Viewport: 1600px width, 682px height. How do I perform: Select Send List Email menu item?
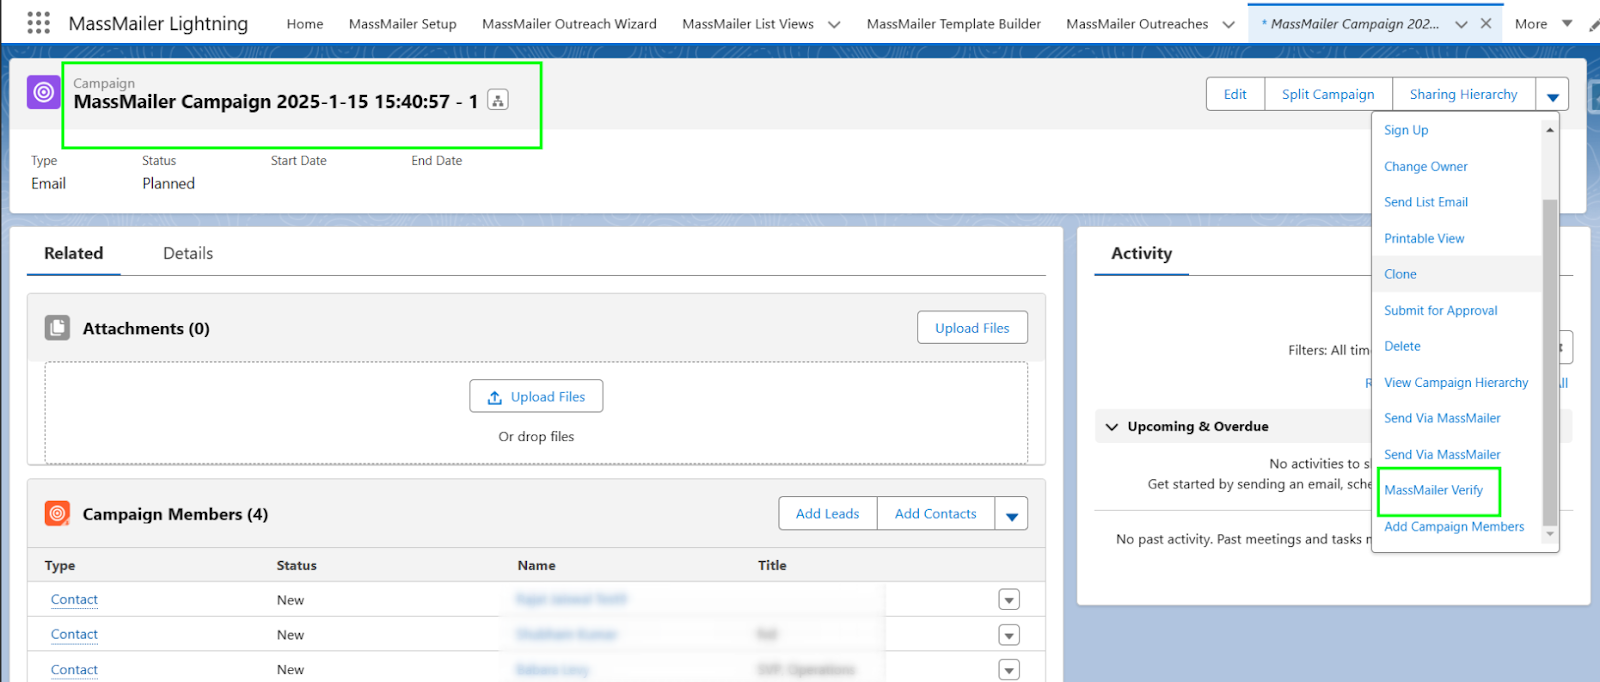[x=1426, y=202]
